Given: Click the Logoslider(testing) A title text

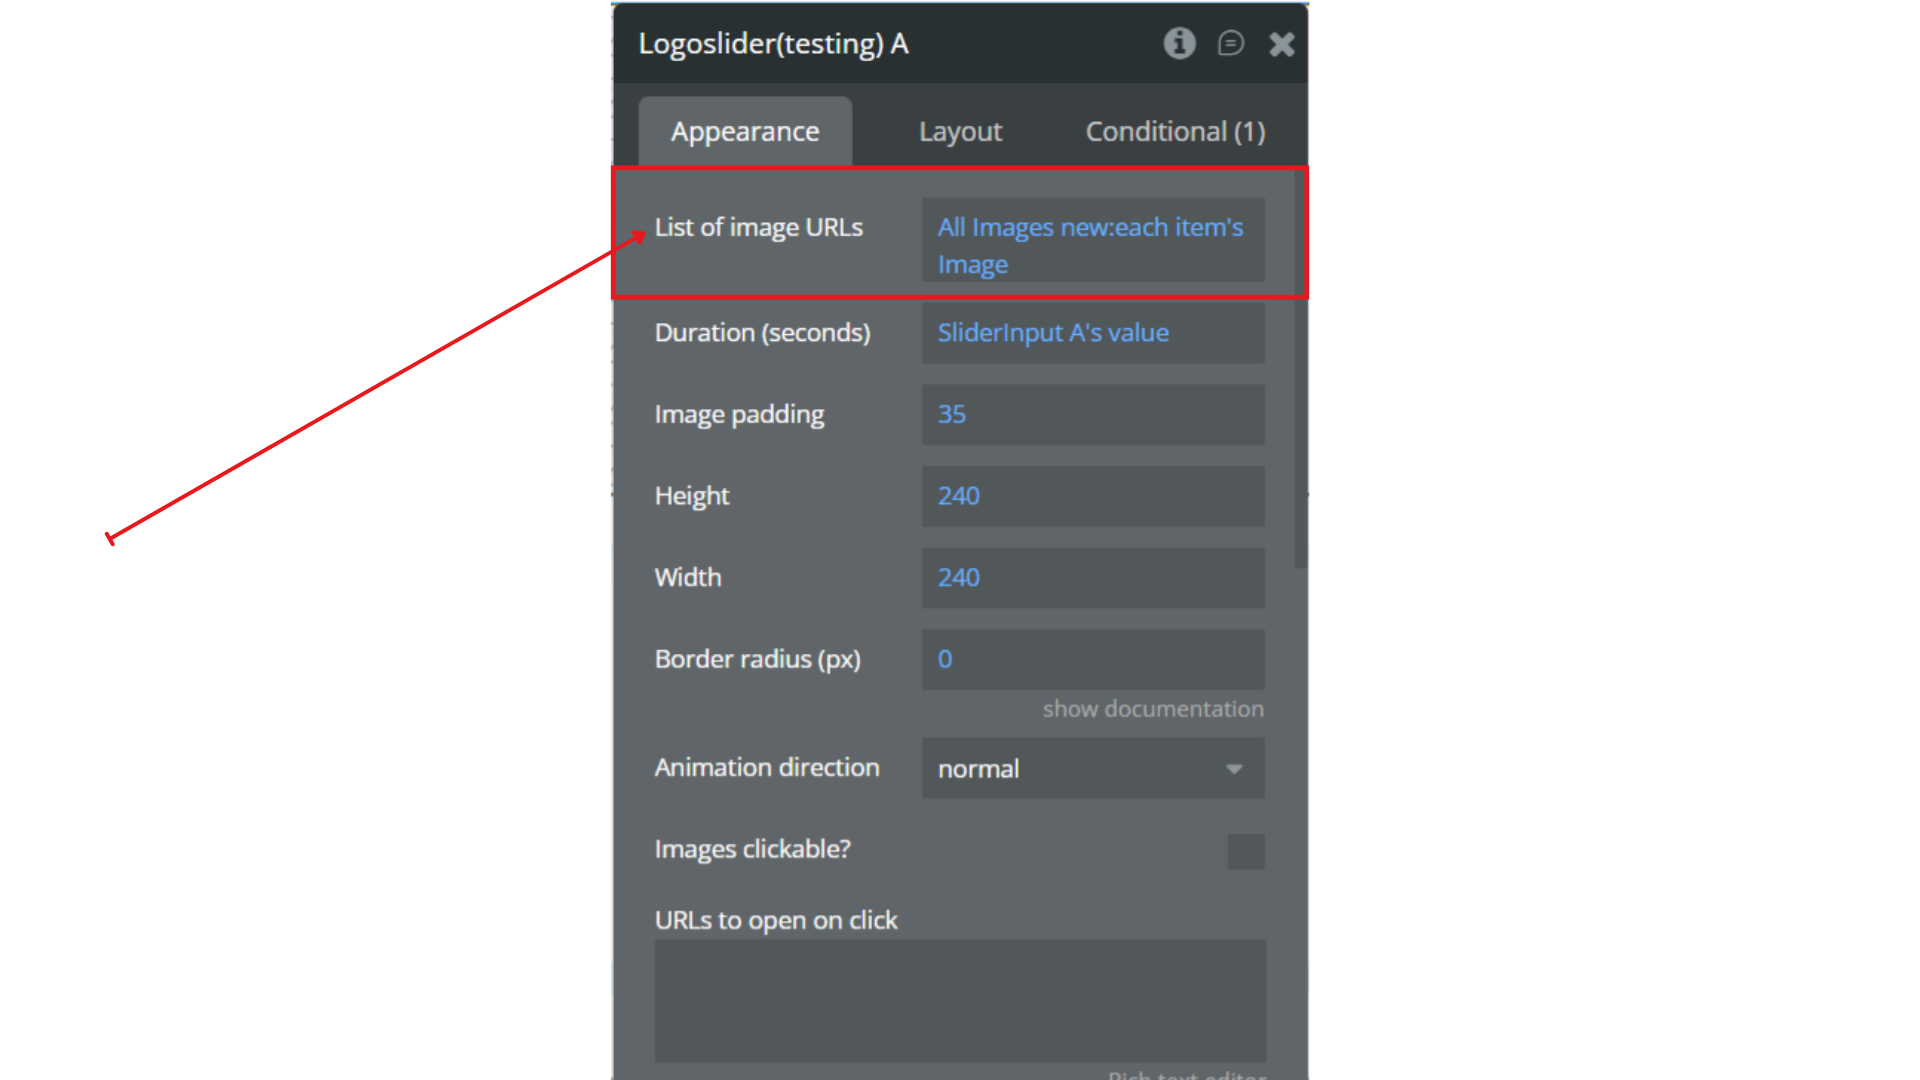Looking at the screenshot, I should (x=773, y=44).
